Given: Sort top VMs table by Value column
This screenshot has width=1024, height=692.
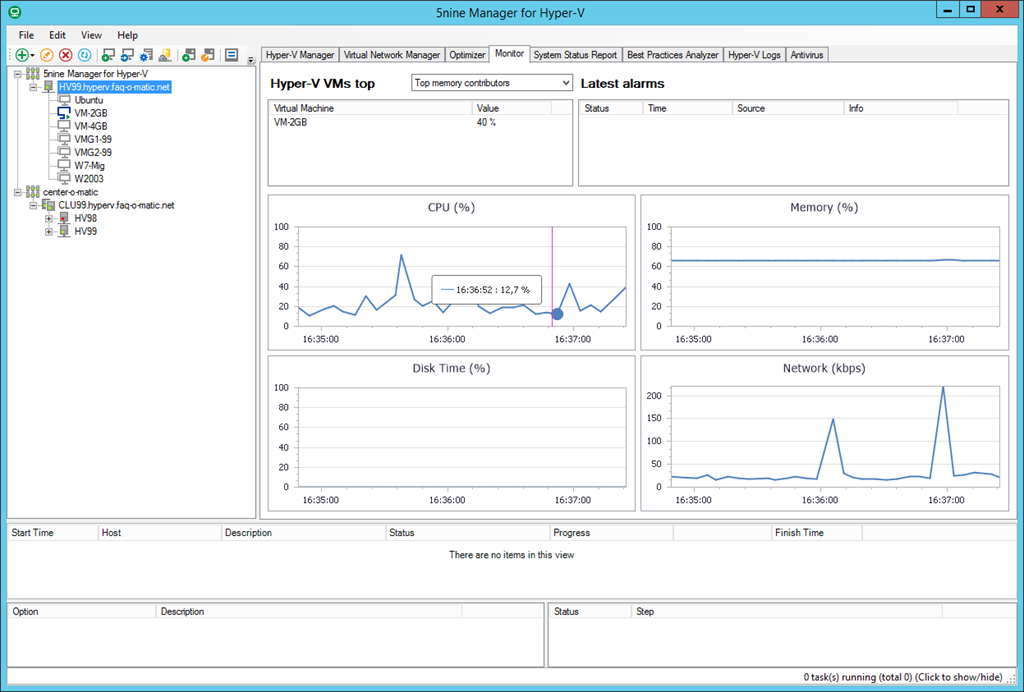Looking at the screenshot, I should click(x=512, y=108).
